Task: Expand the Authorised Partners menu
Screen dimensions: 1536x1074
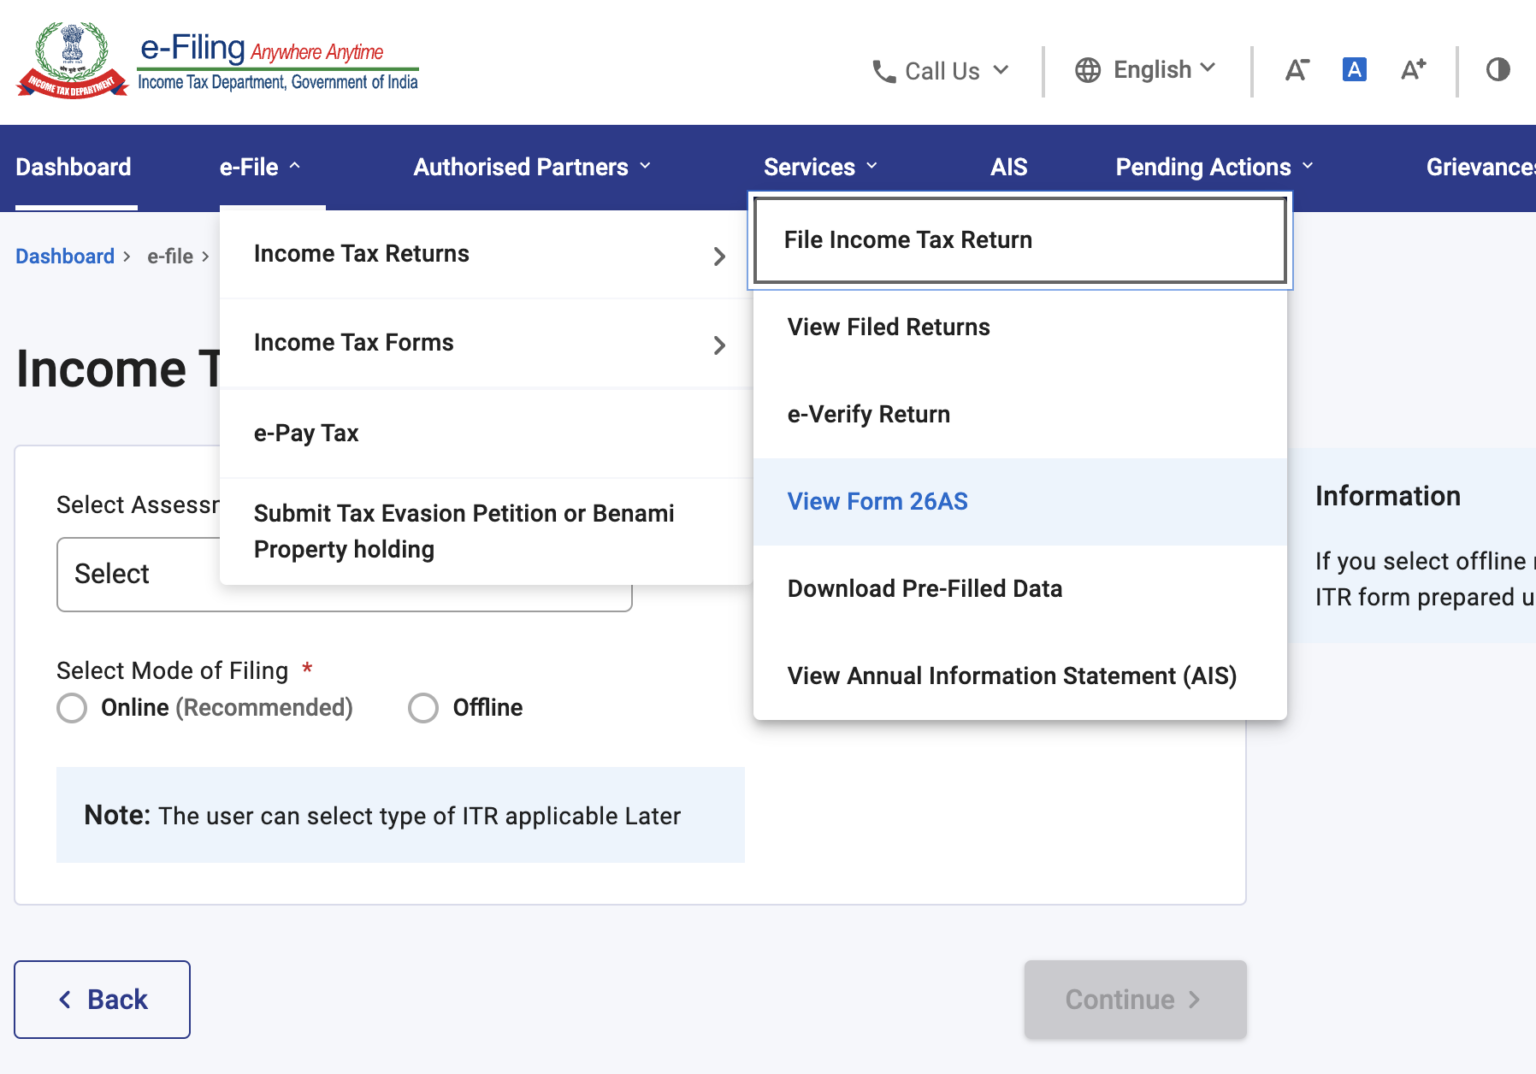Action: (532, 167)
